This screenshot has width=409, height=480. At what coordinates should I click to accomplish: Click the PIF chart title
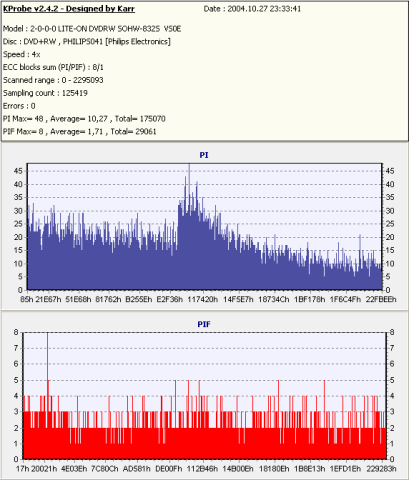204,324
